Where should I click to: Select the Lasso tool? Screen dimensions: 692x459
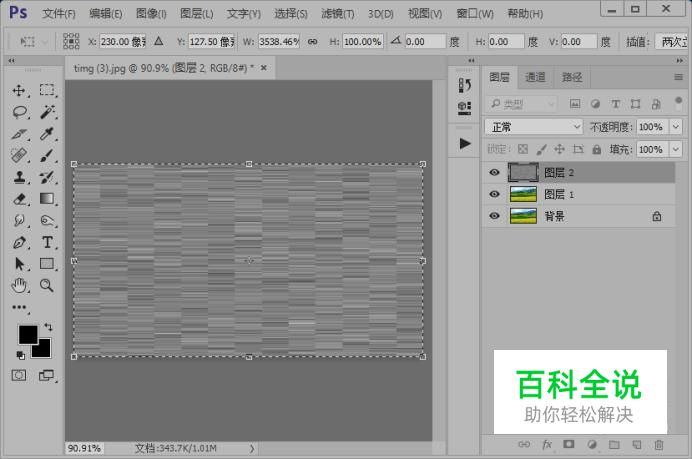(19, 112)
